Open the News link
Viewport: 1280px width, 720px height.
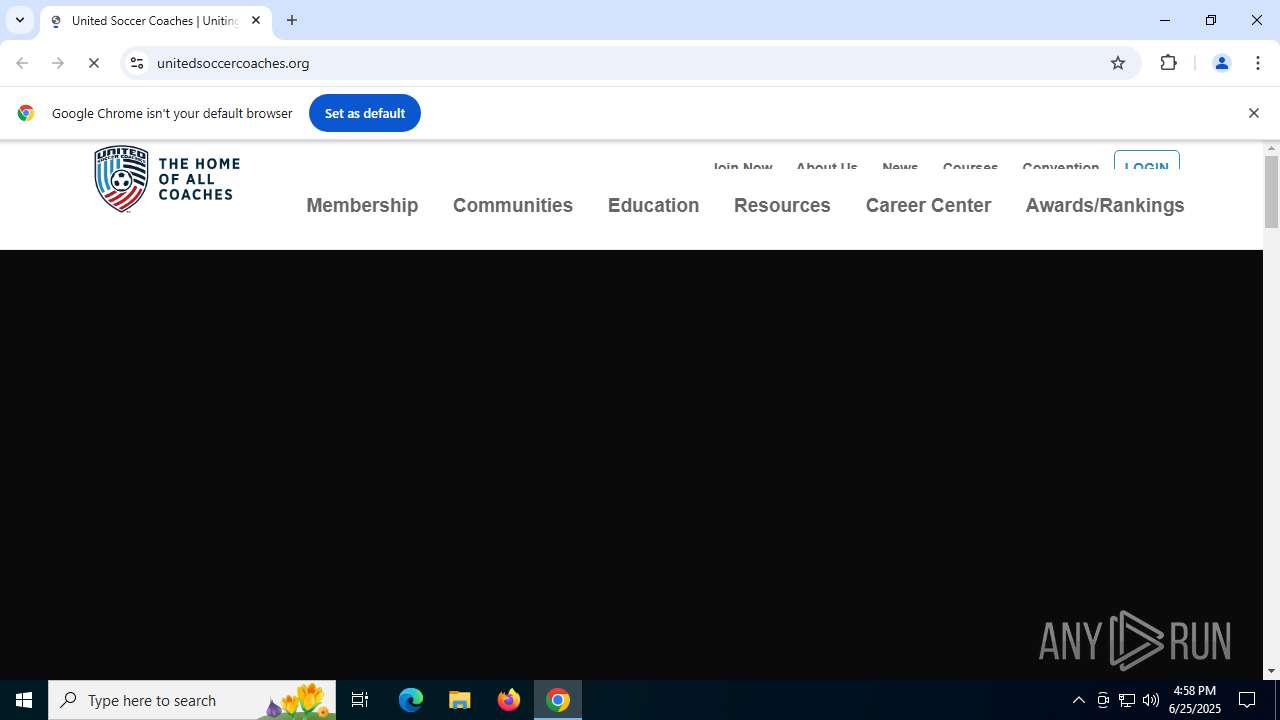900,166
